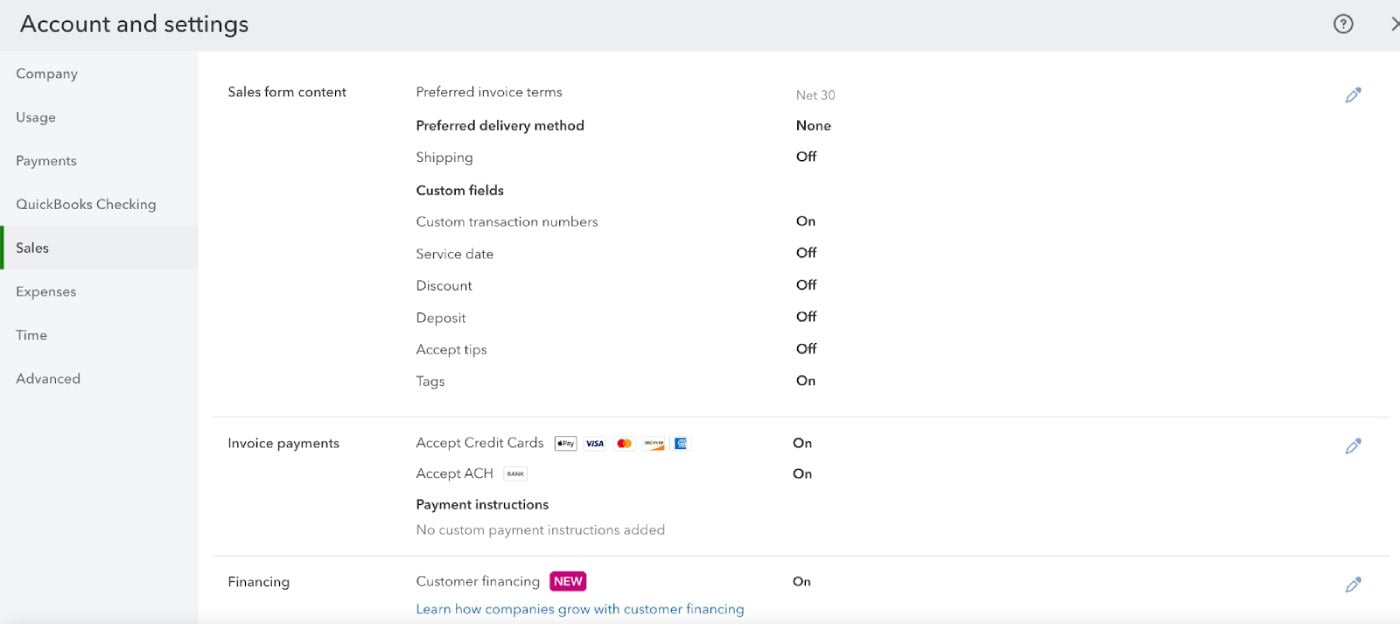Click the On value for Accept Credit Cards

(802, 443)
